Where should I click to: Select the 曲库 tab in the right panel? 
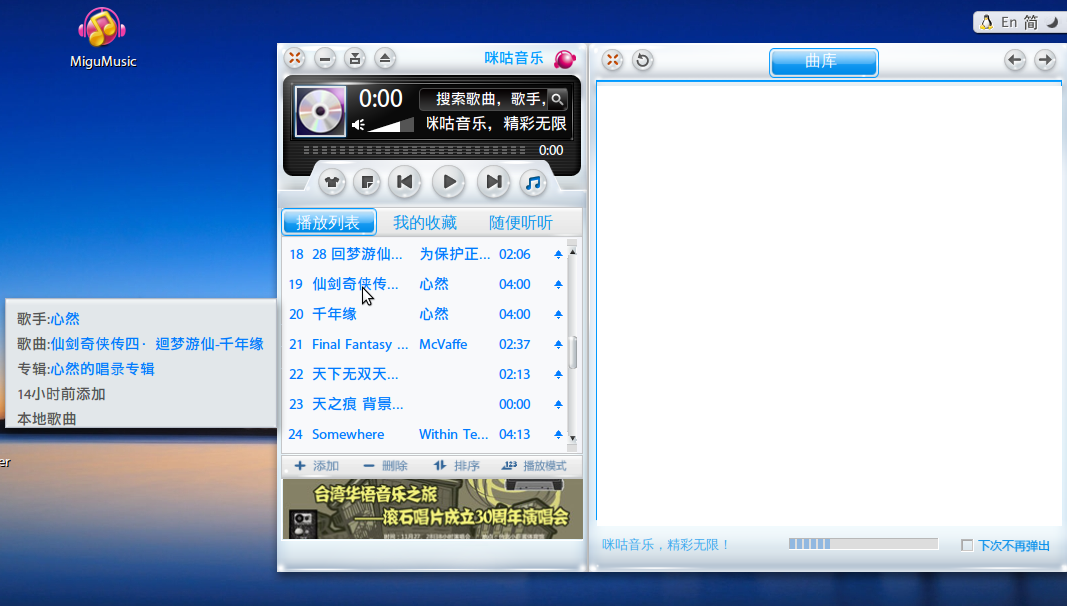pos(823,61)
